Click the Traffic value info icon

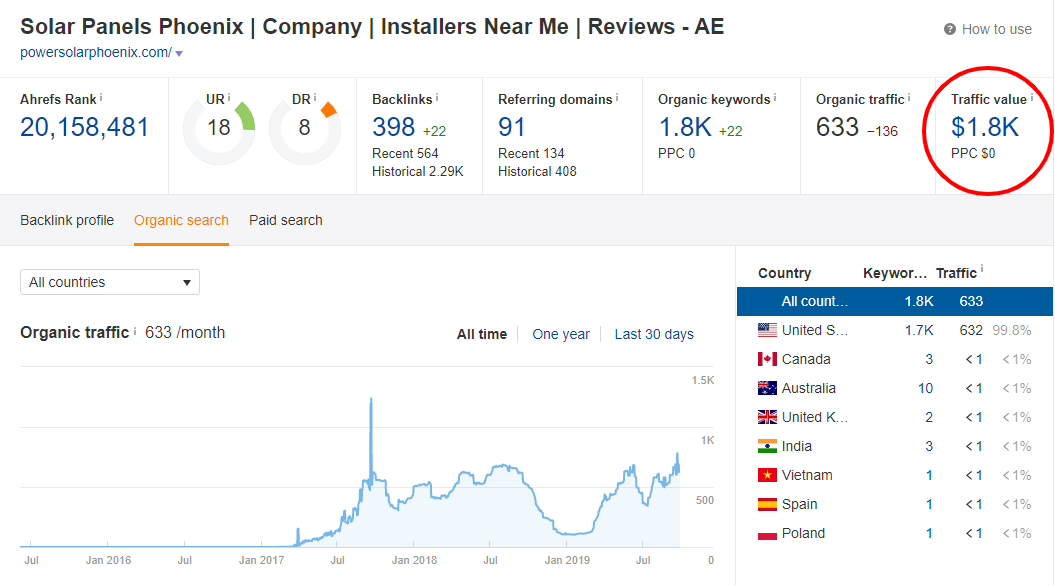[x=1031, y=98]
